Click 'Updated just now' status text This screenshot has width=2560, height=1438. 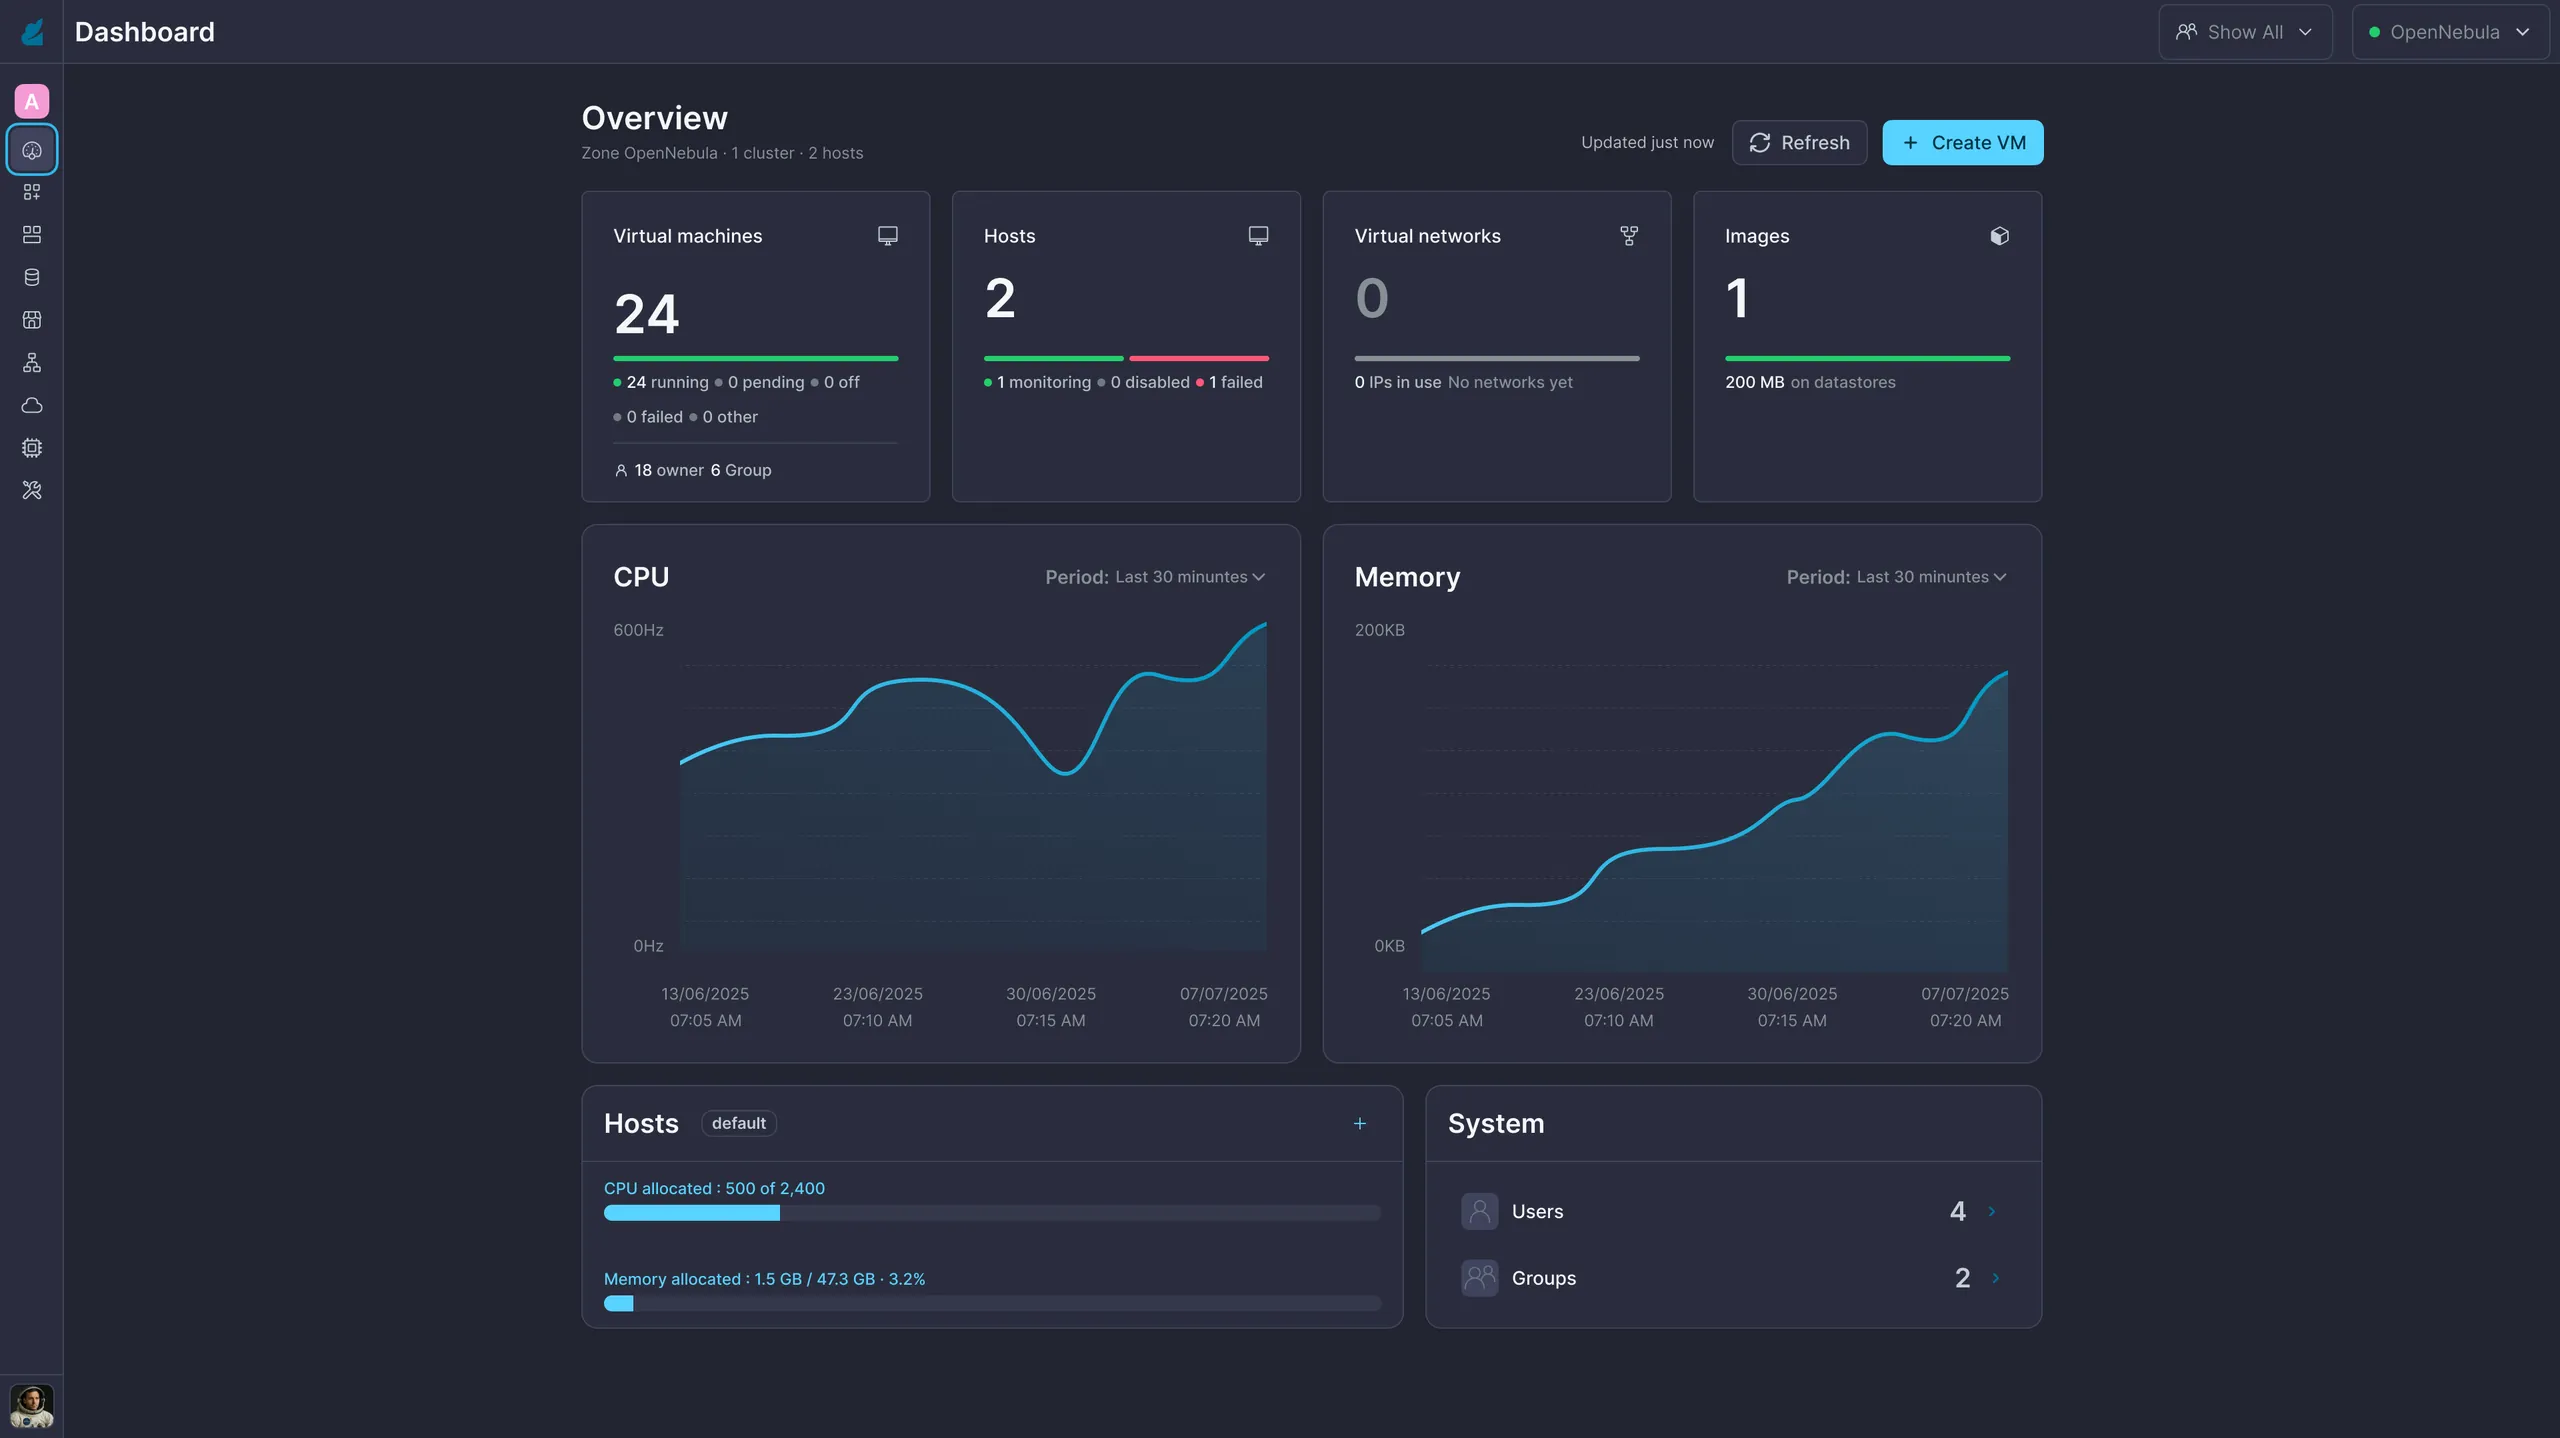pos(1647,142)
